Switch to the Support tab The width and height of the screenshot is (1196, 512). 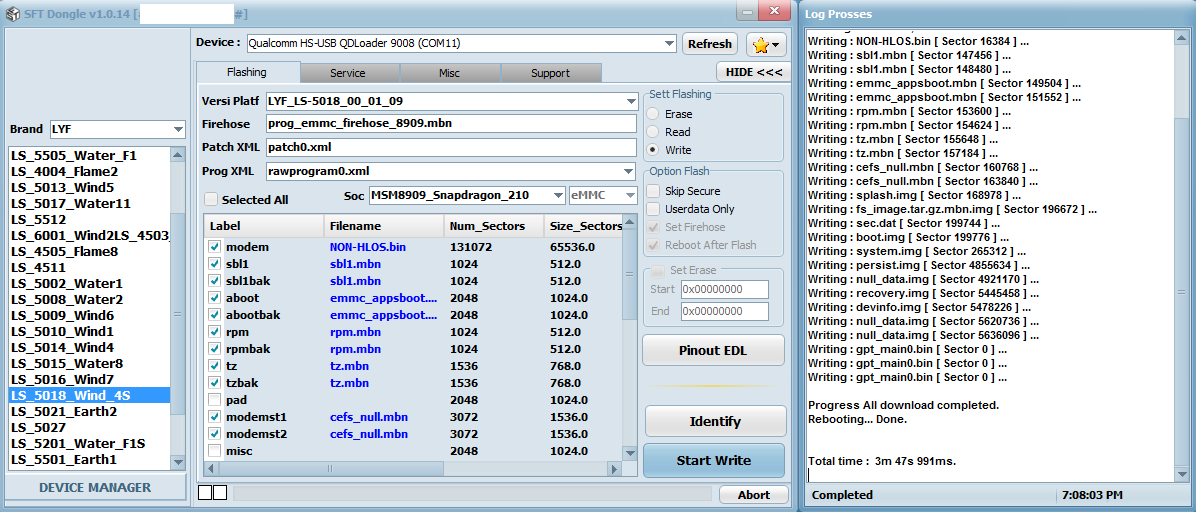(551, 73)
